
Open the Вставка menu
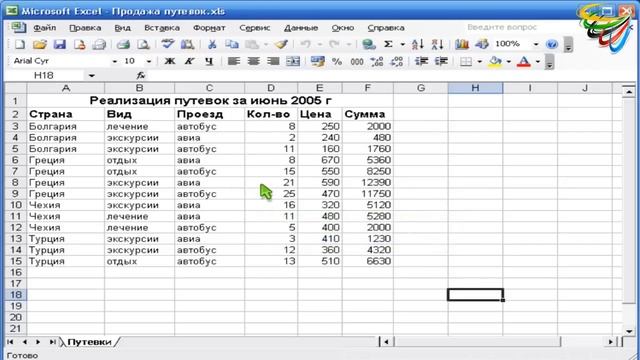point(162,28)
